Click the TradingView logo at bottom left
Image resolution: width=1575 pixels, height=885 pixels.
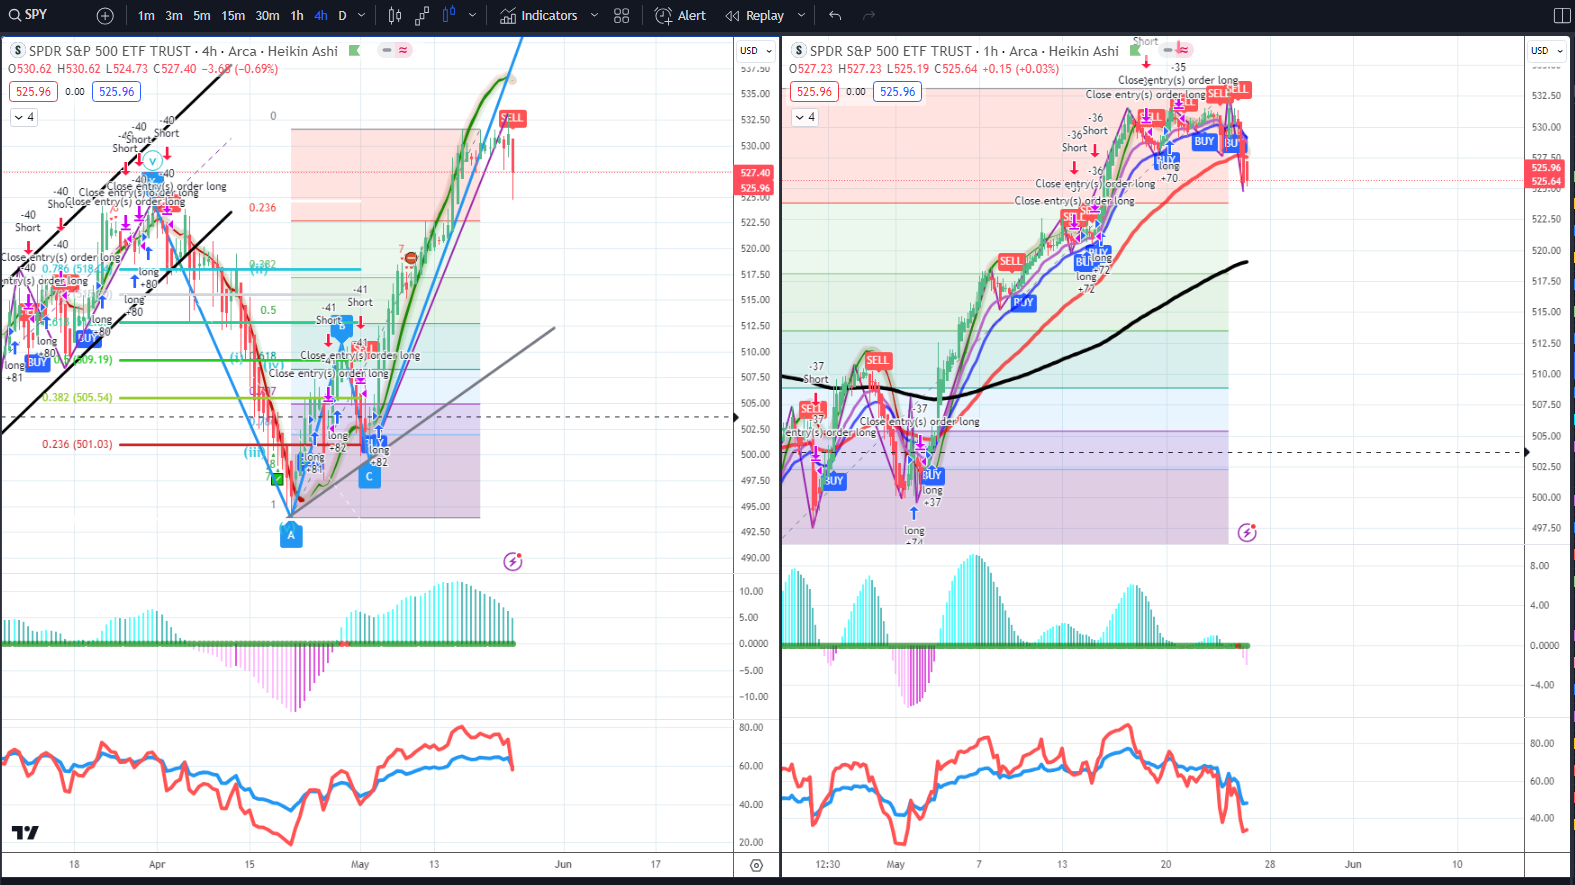[x=25, y=832]
